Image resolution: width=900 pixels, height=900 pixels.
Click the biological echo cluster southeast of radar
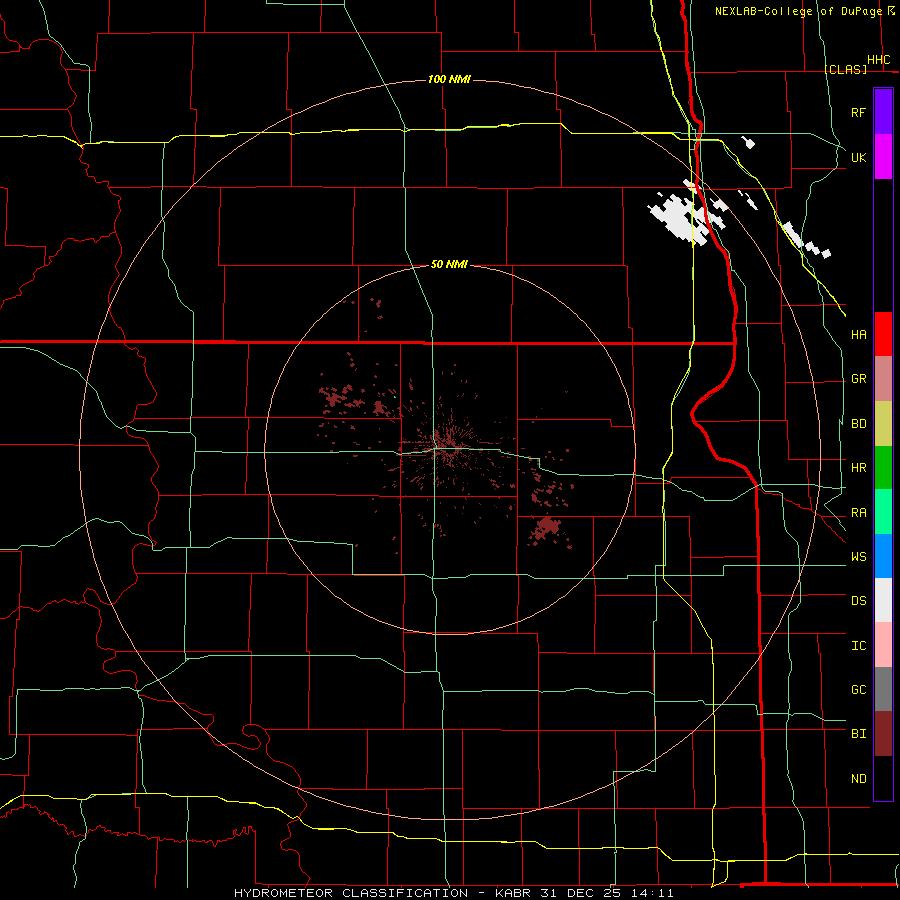point(546,529)
